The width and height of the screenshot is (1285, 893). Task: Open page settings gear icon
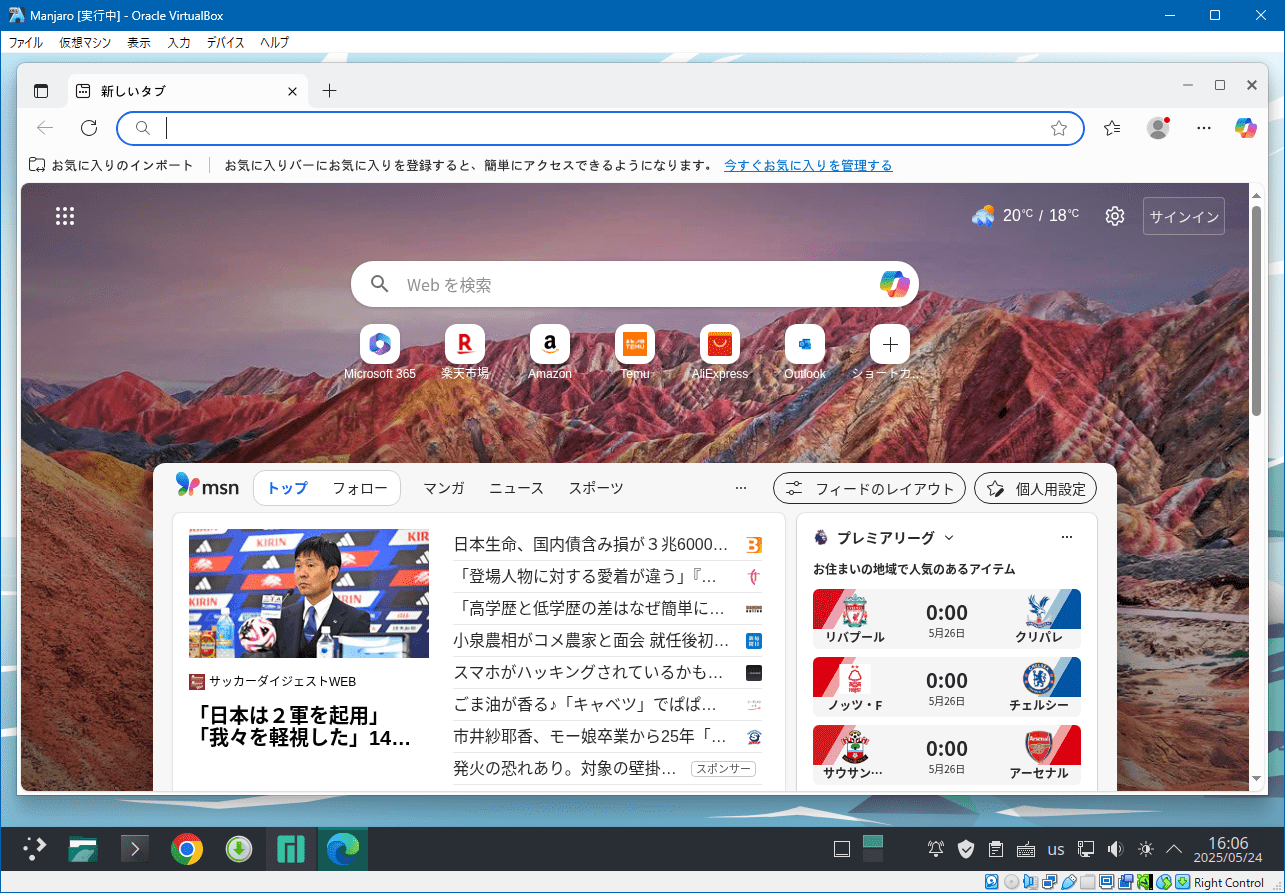pyautogui.click(x=1115, y=216)
